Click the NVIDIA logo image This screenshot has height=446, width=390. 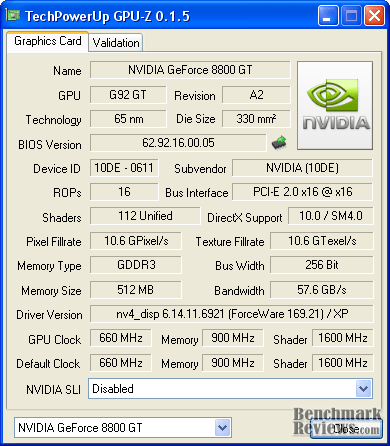(335, 105)
